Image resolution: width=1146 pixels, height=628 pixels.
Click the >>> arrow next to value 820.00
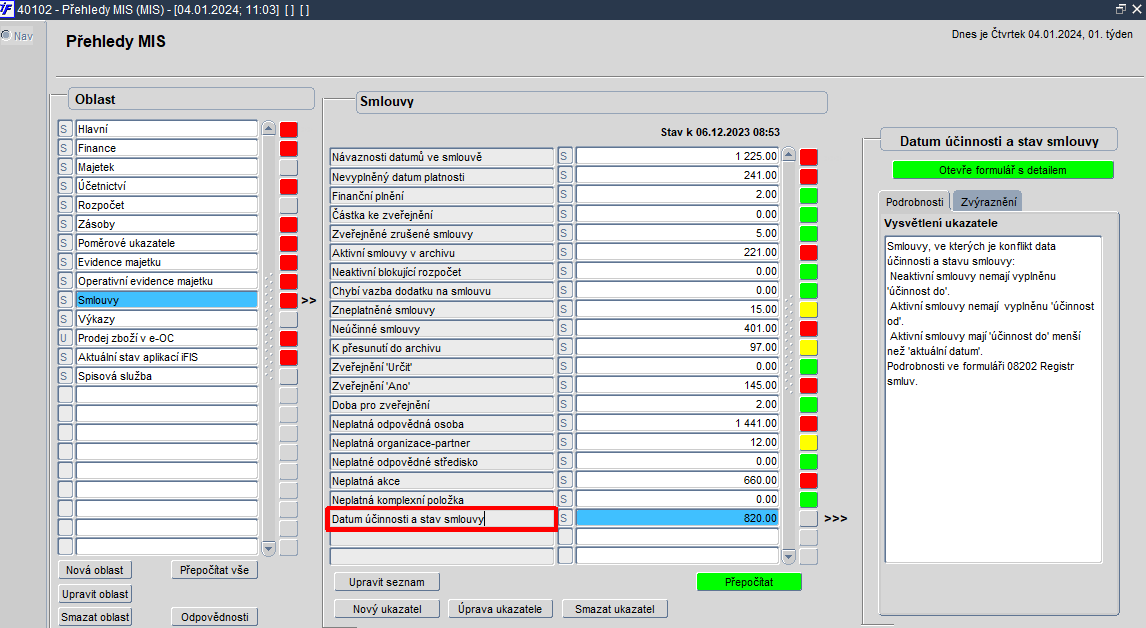pos(835,518)
